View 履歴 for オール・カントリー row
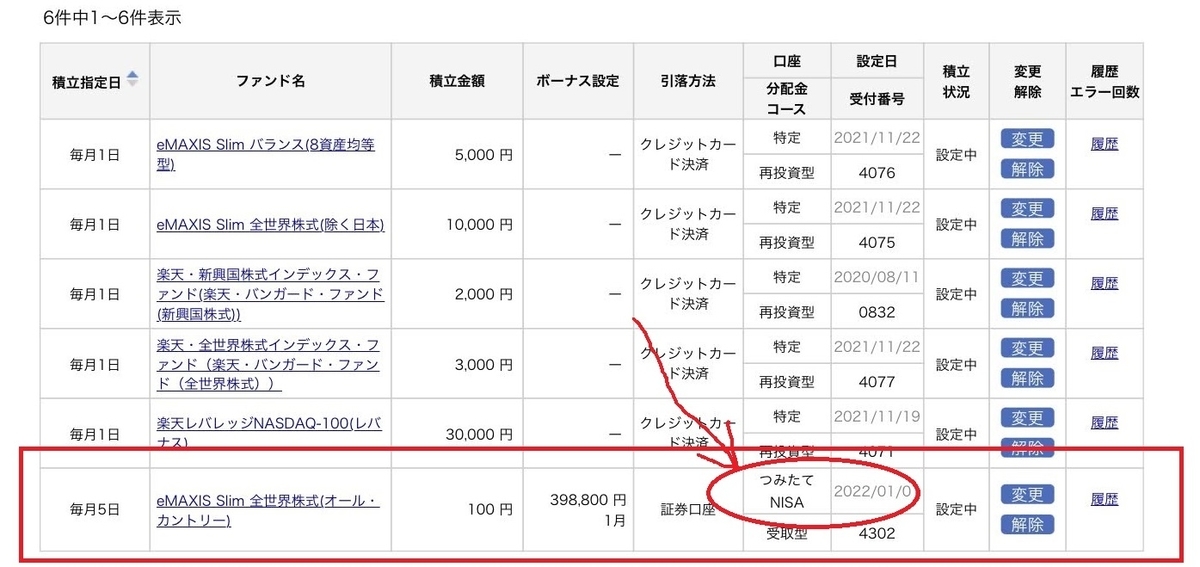Viewport: 1200px width, 567px height. (x=1104, y=499)
